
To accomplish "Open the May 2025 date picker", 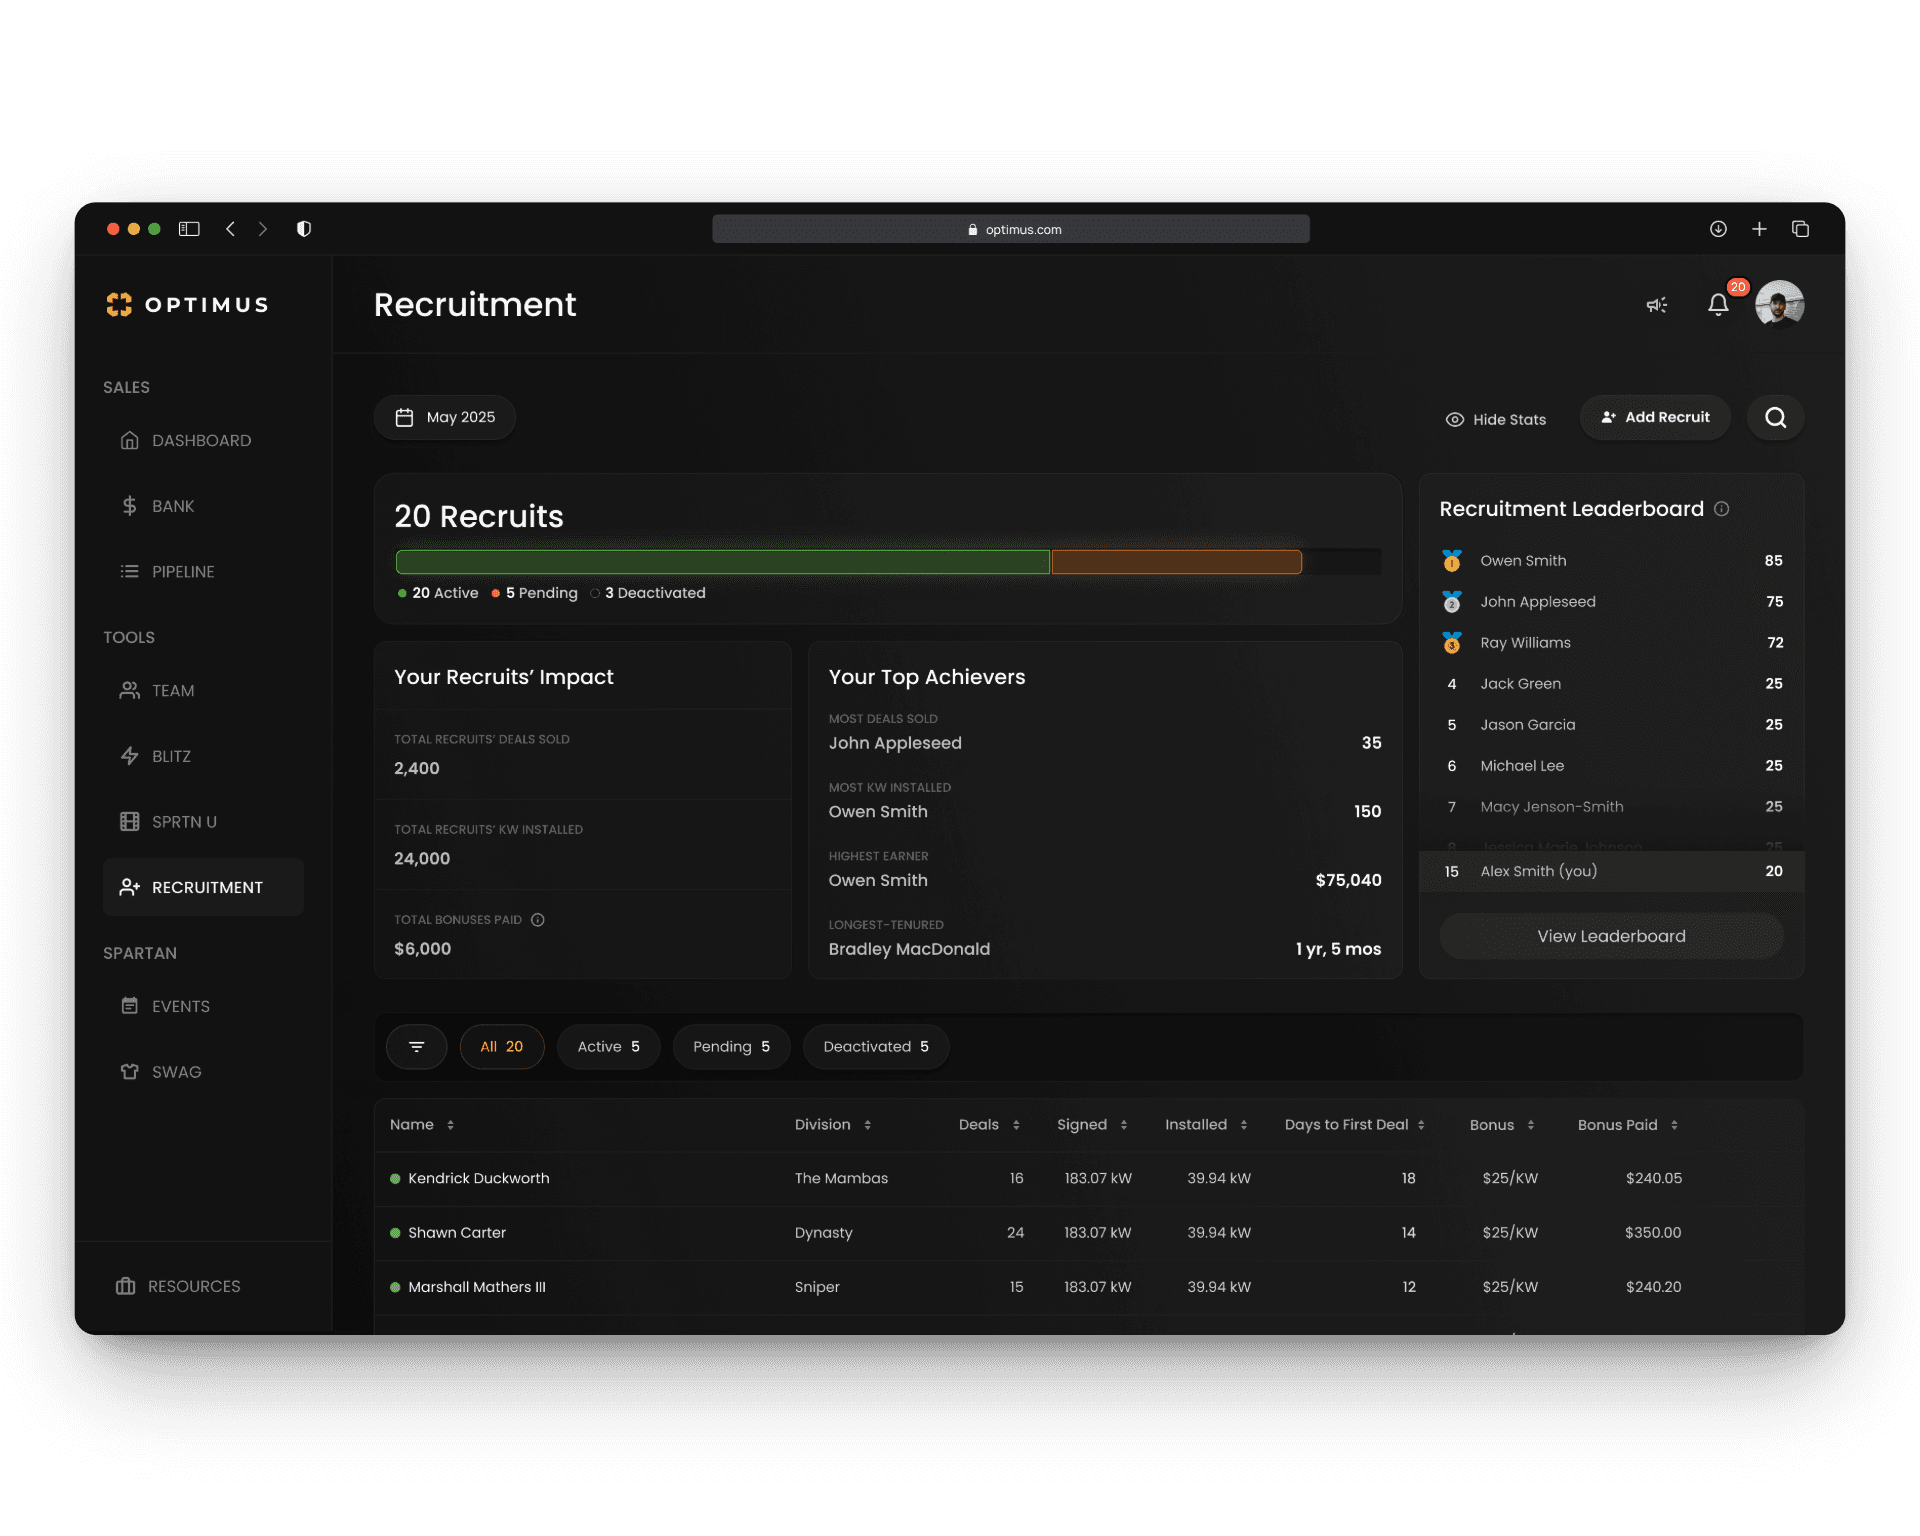I will tap(445, 417).
